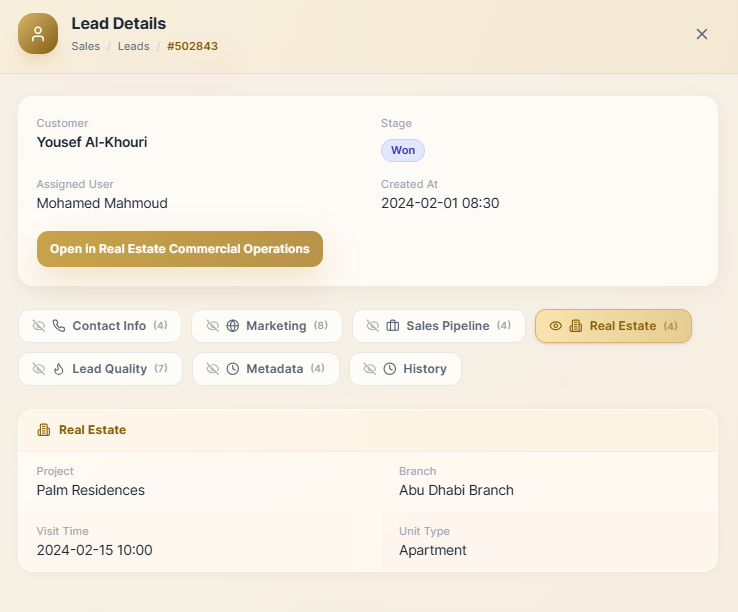Close the Lead Details panel

[702, 34]
